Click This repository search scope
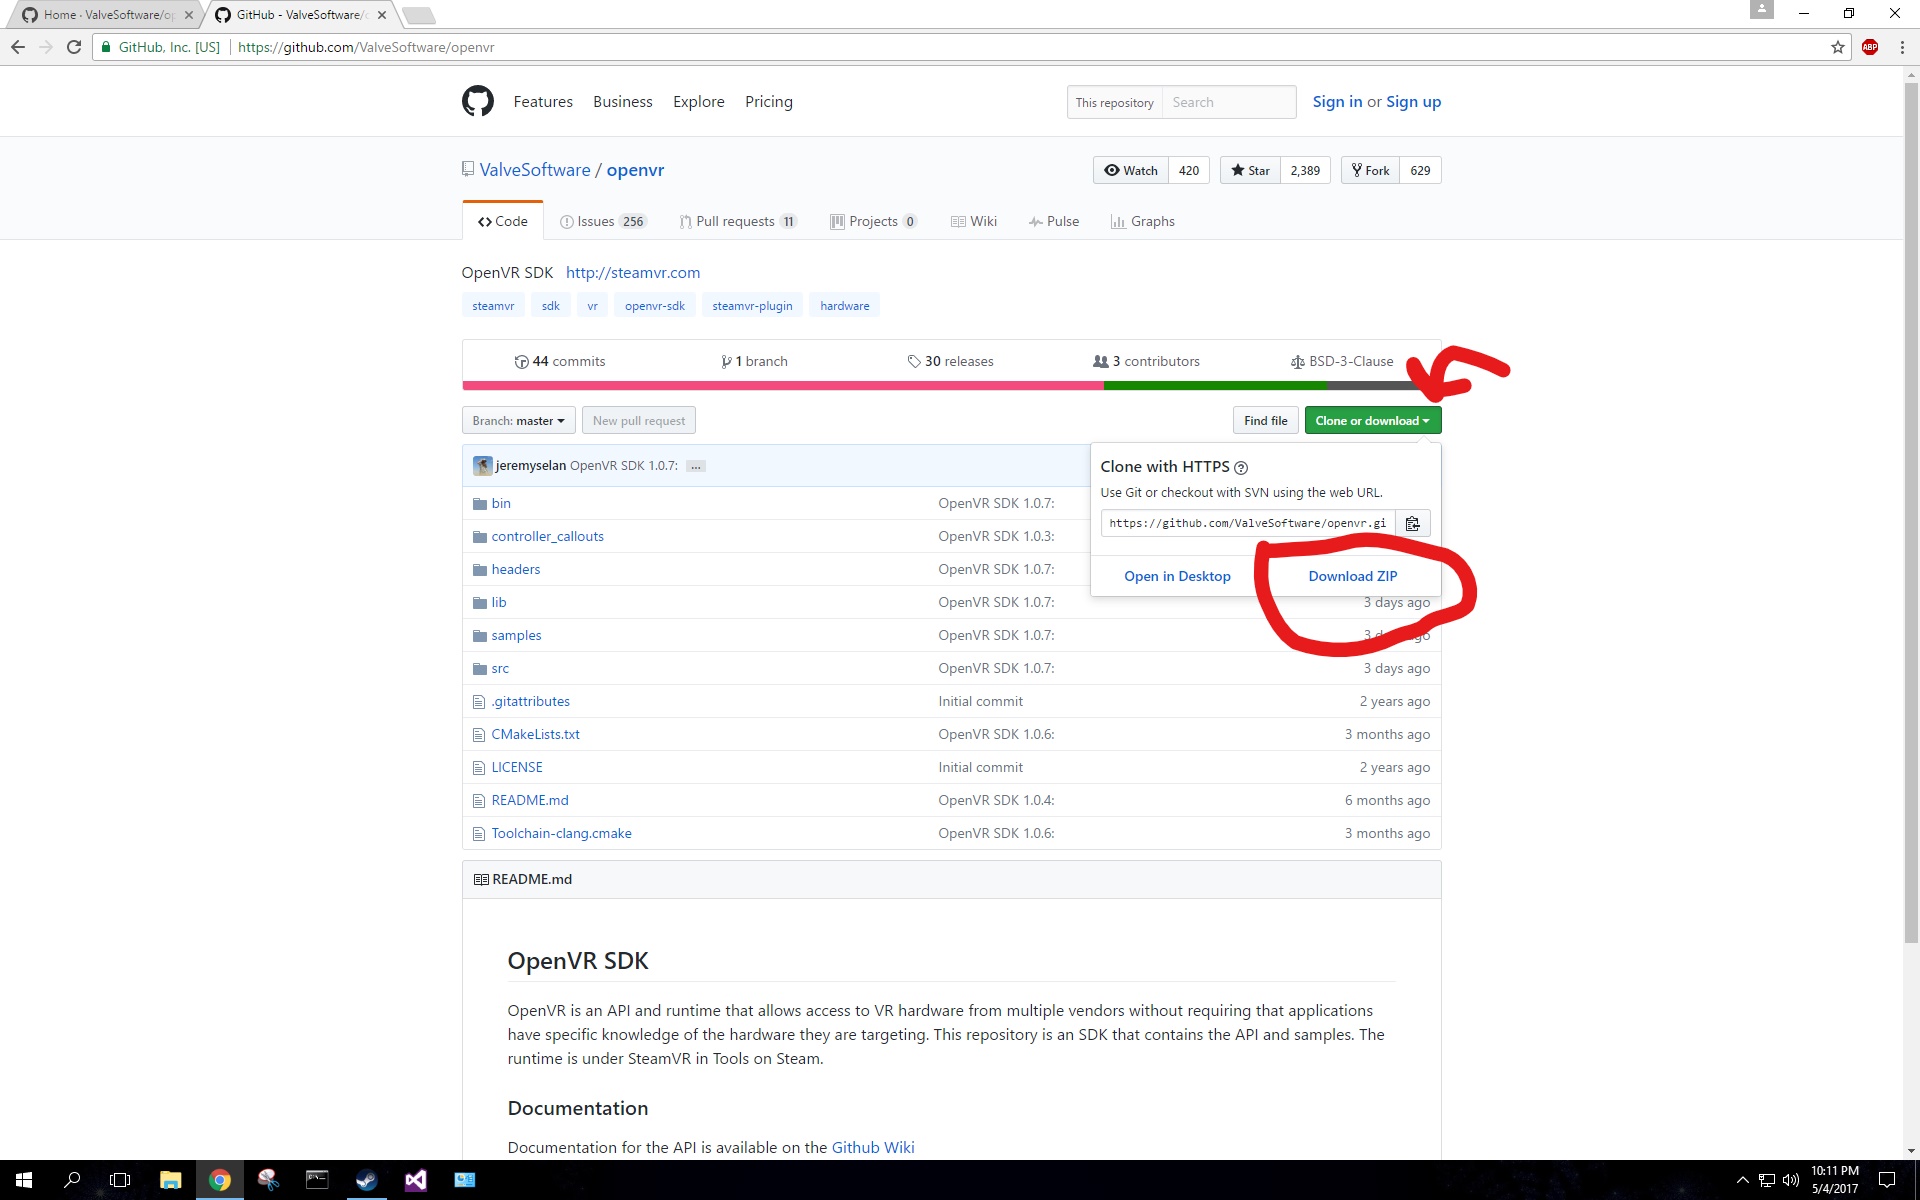1920x1200 pixels. (1114, 103)
